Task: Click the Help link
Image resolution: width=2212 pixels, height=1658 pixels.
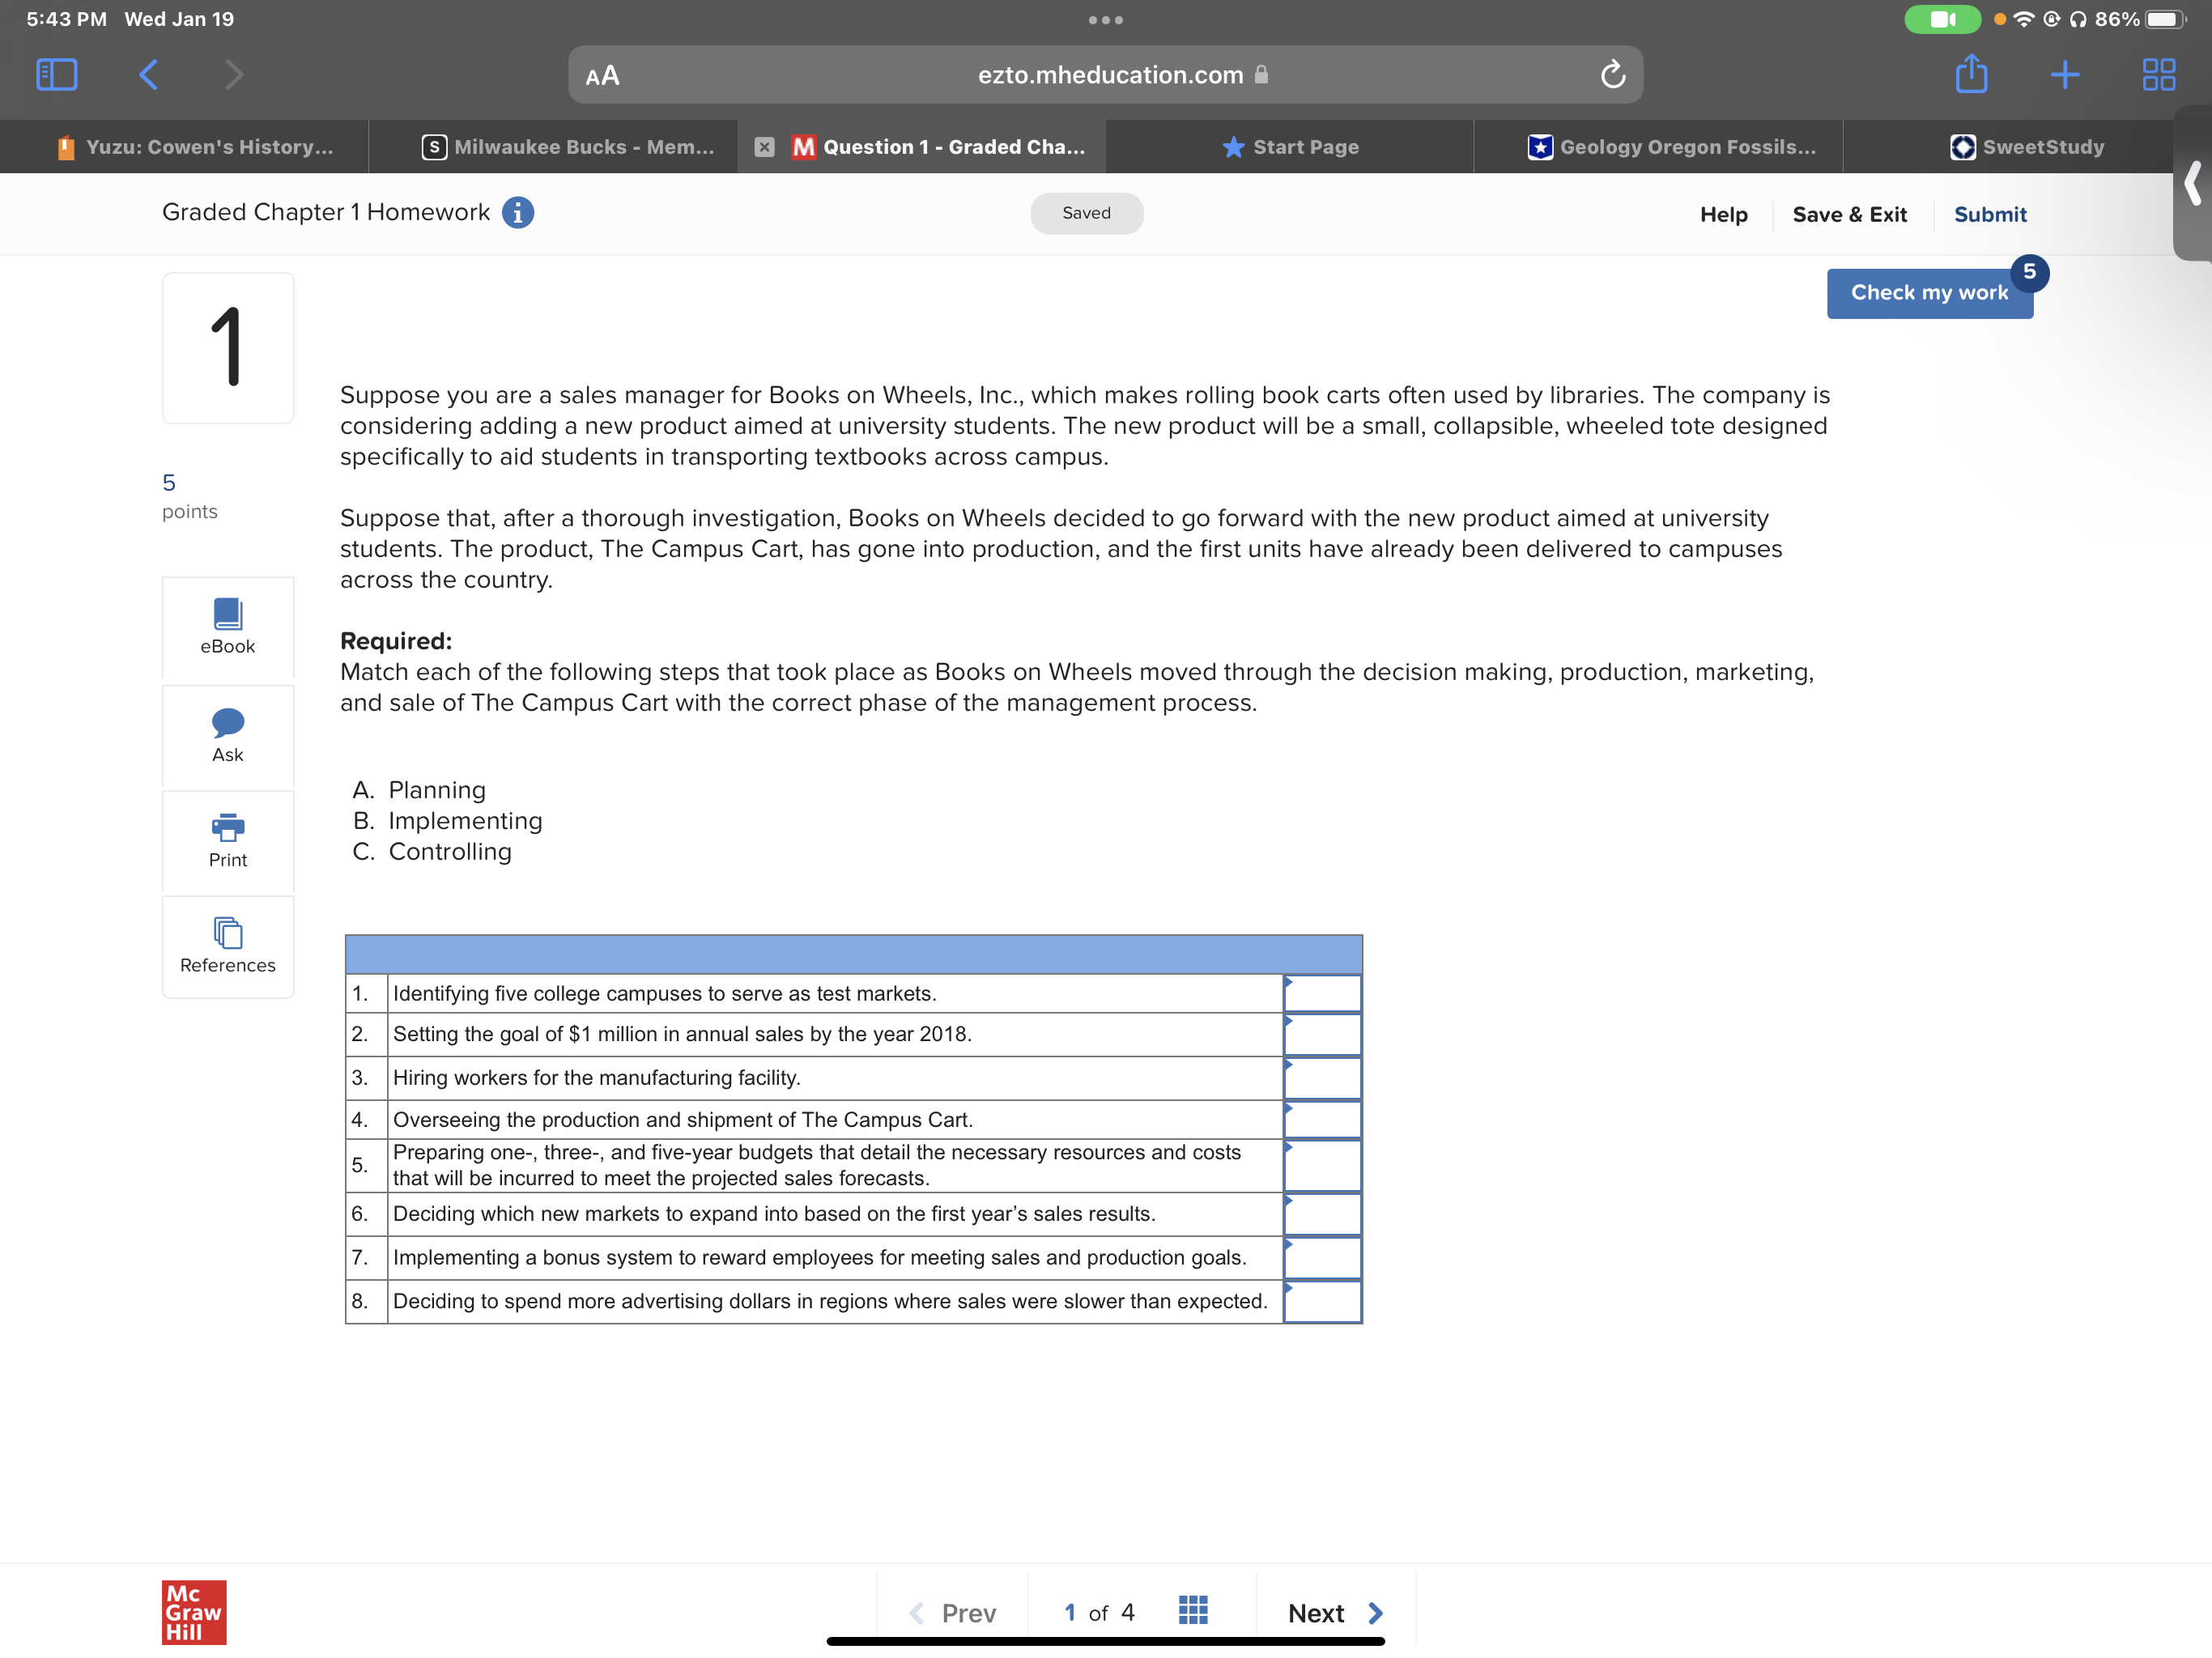Action: point(1723,215)
